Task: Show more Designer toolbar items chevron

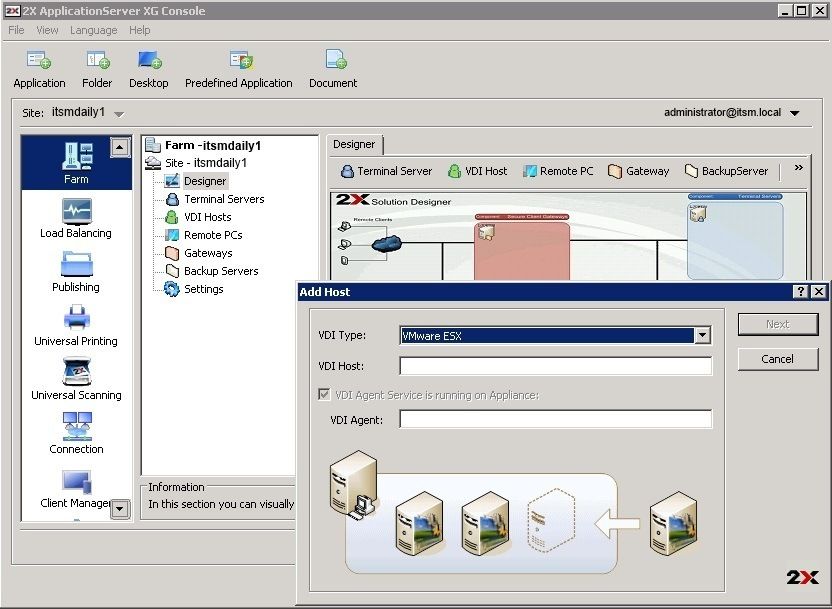Action: pyautogui.click(x=799, y=168)
